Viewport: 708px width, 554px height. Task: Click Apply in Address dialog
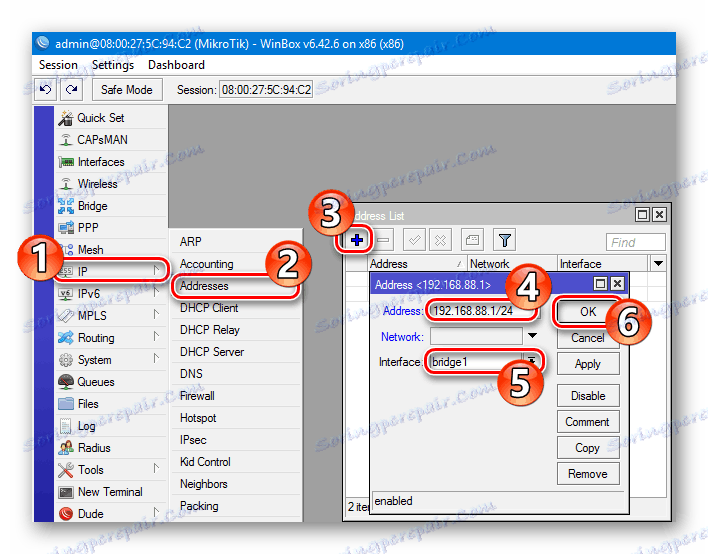(588, 364)
